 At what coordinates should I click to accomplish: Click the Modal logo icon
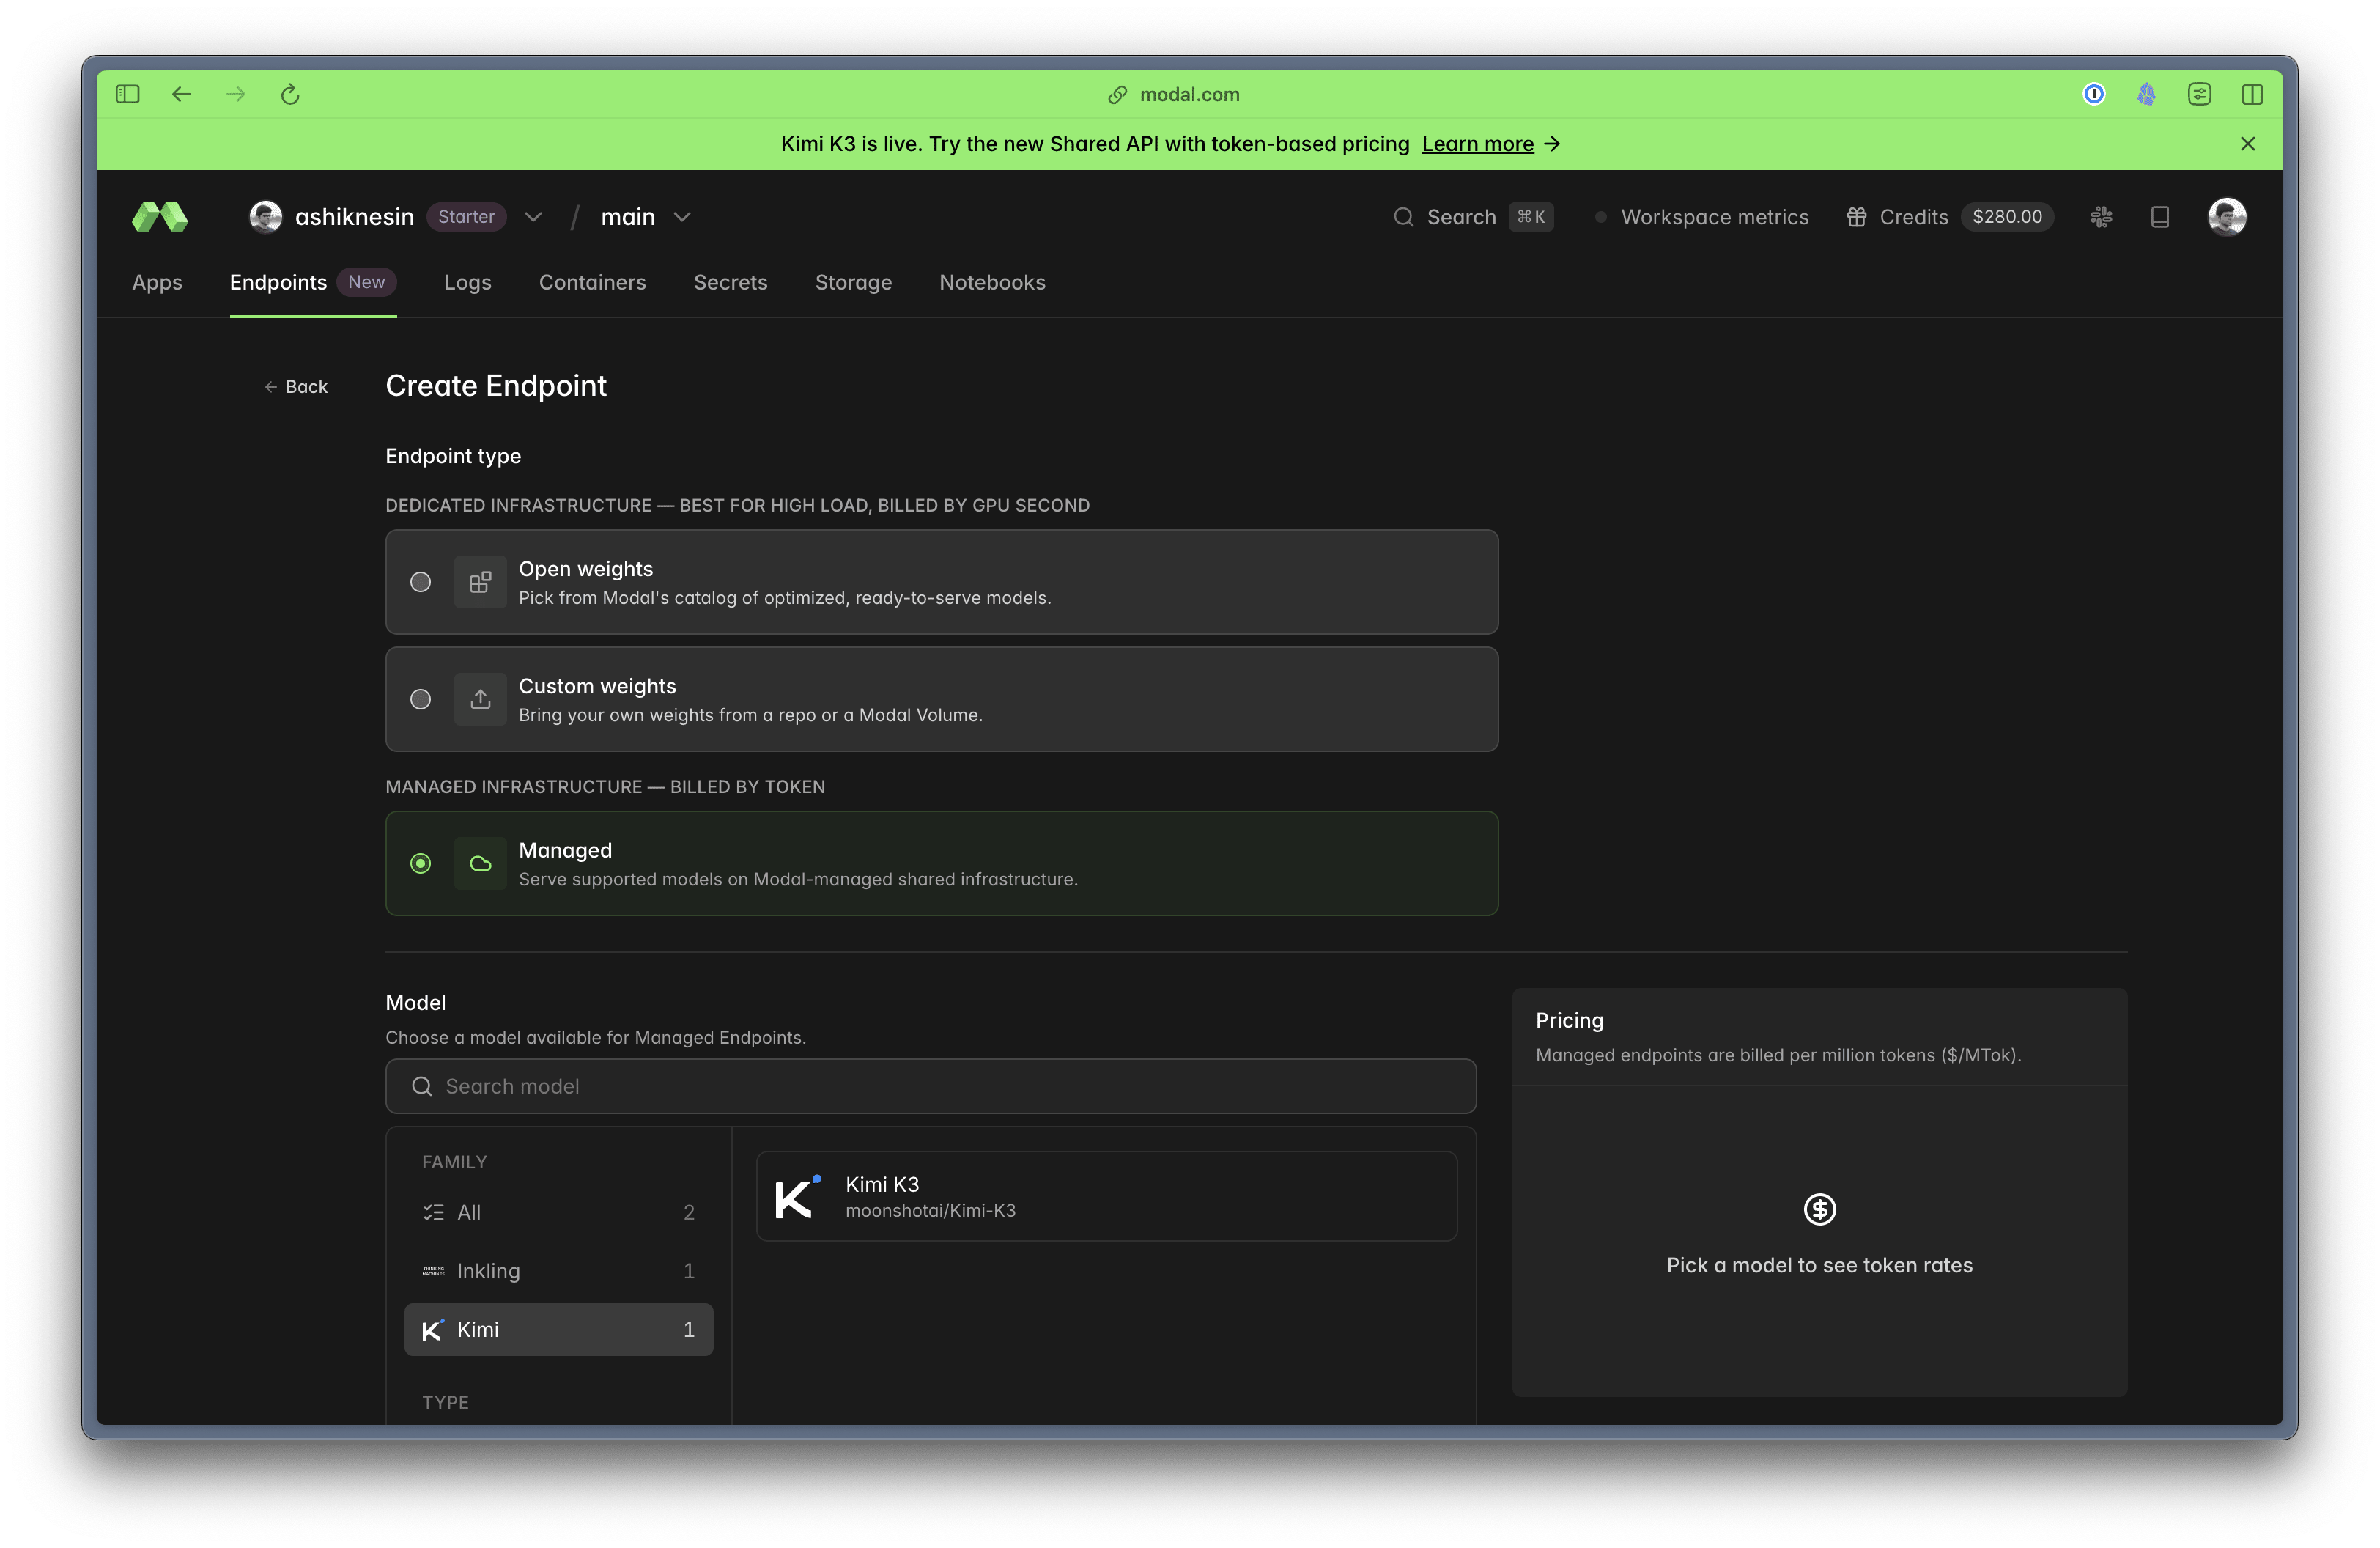pyautogui.click(x=160, y=217)
